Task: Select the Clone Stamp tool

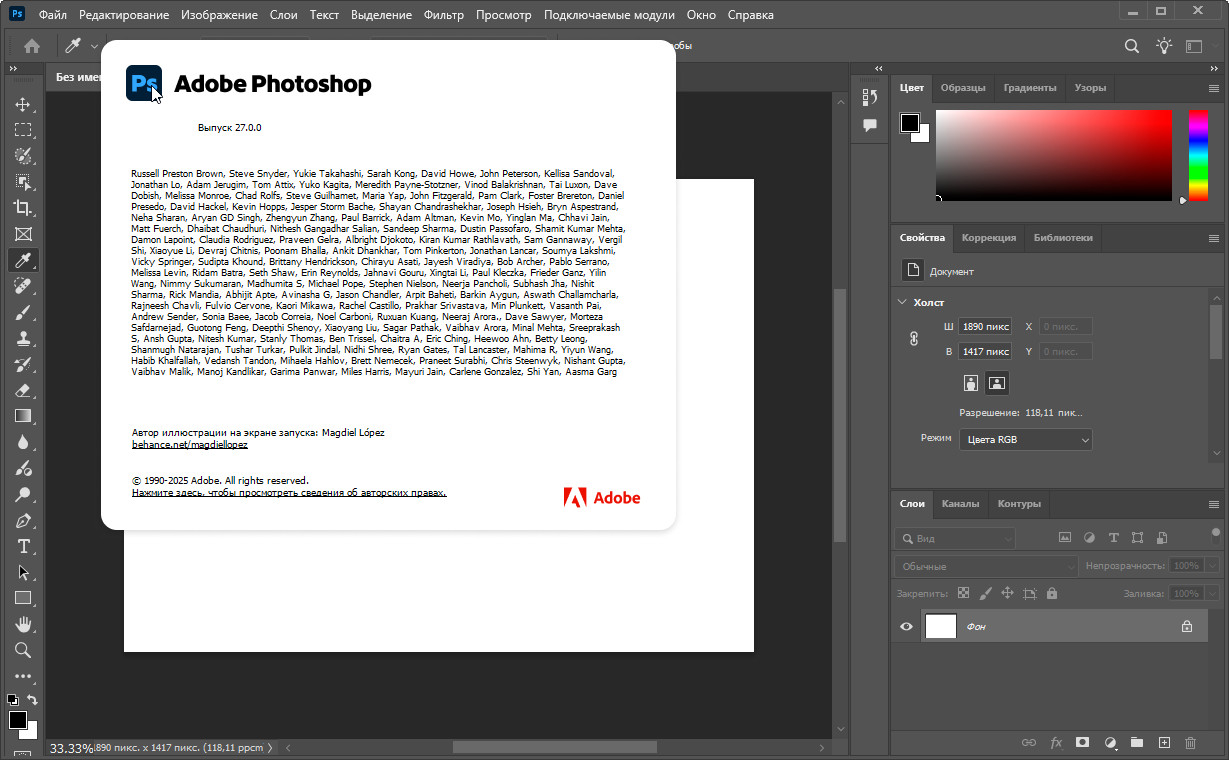Action: point(23,338)
